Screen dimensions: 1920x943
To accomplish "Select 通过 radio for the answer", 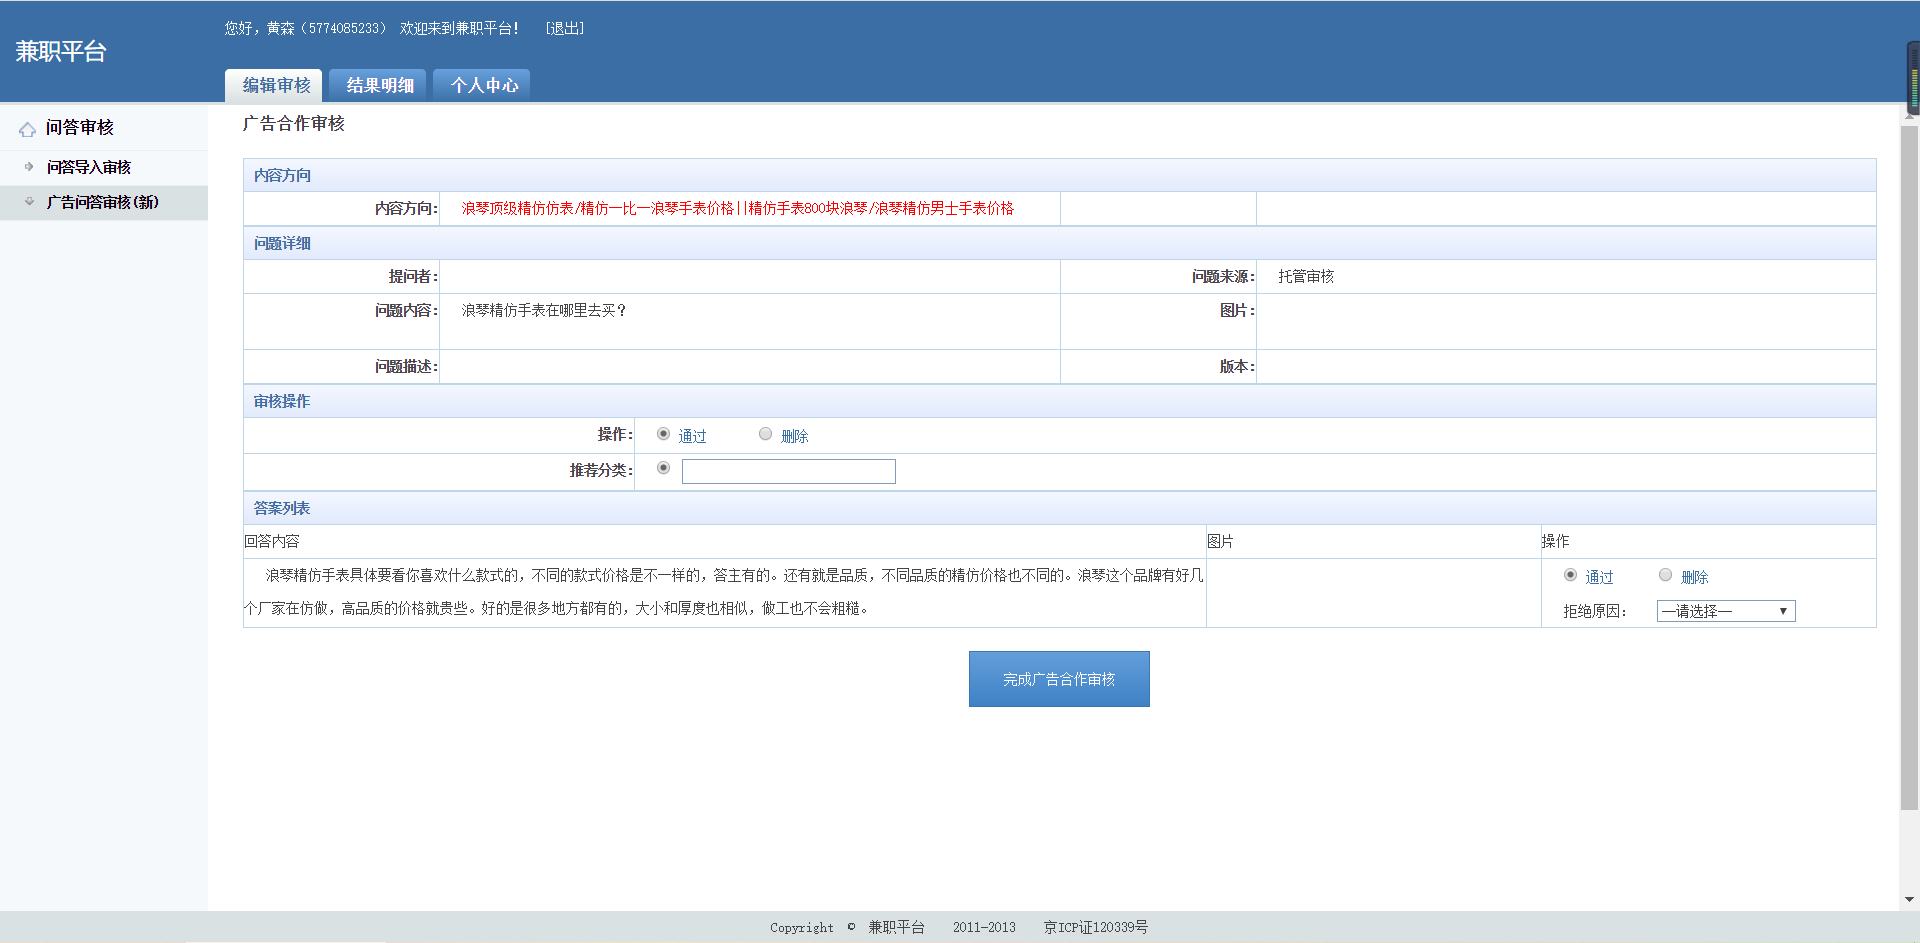I will pos(1570,575).
